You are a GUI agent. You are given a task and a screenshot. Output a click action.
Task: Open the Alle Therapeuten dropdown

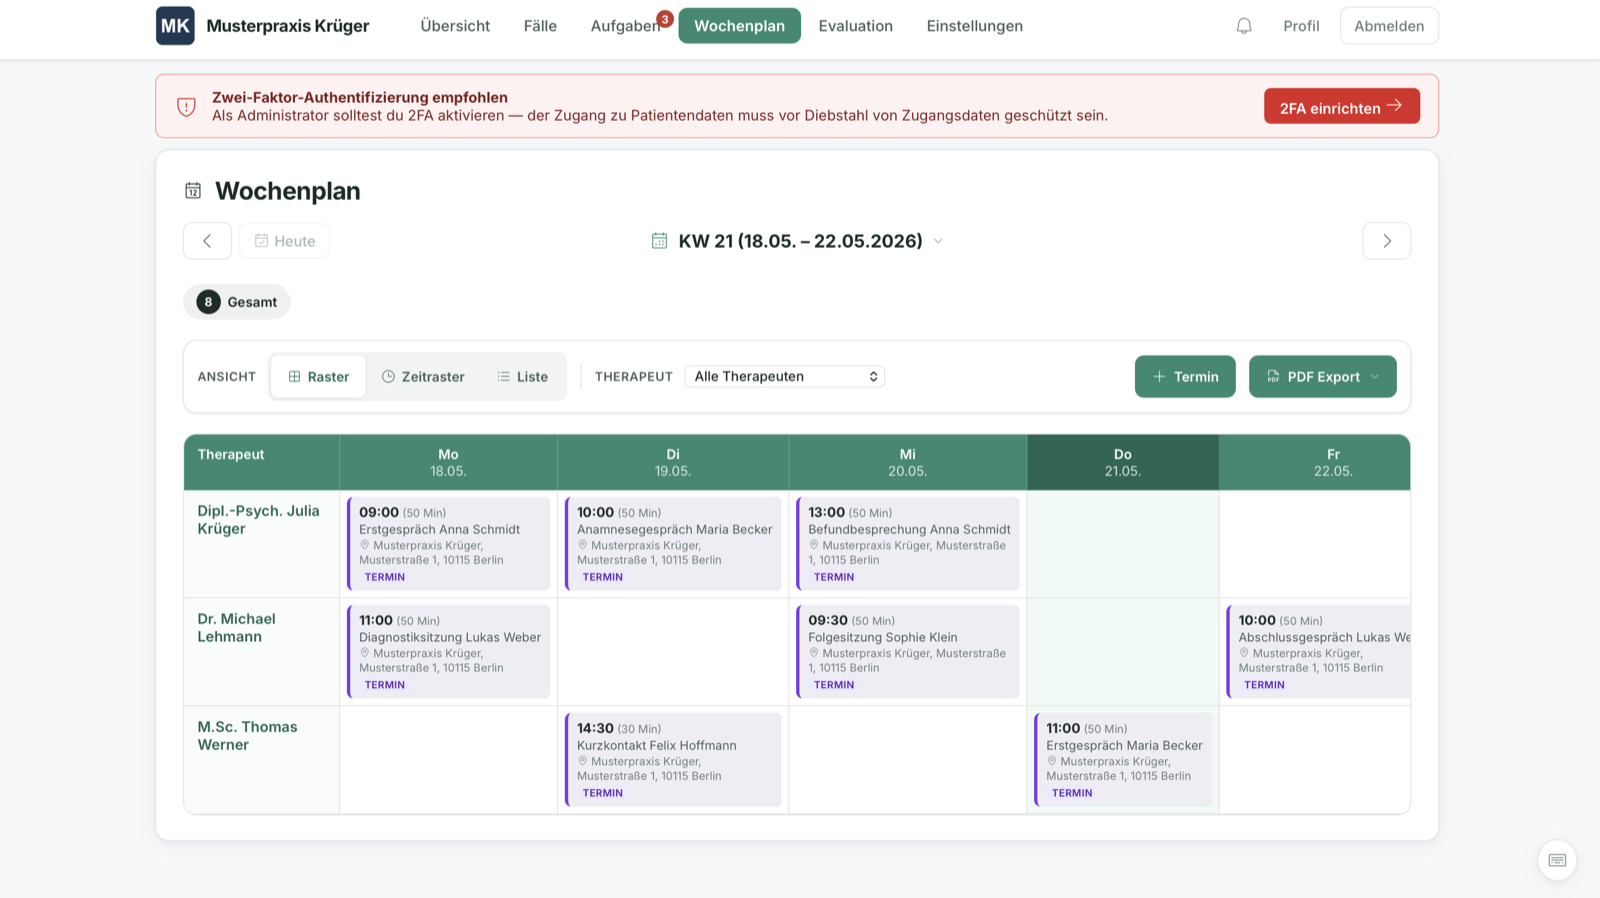point(785,377)
